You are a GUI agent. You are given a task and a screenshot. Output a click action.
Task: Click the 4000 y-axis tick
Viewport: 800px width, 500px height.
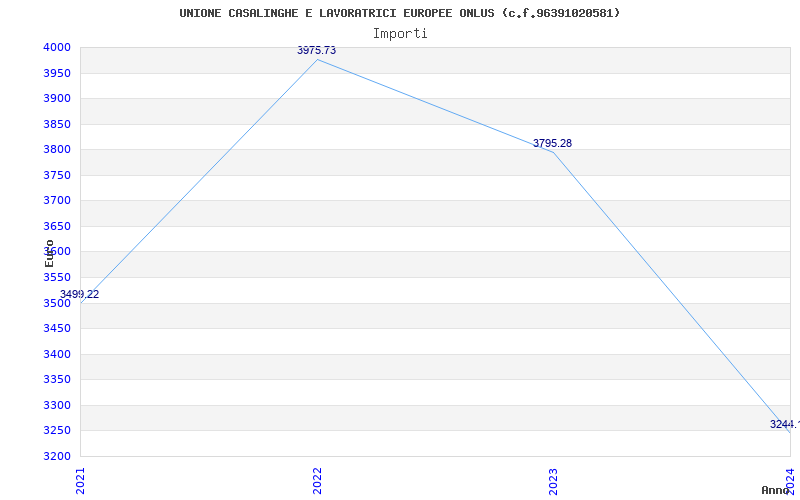point(57,47)
